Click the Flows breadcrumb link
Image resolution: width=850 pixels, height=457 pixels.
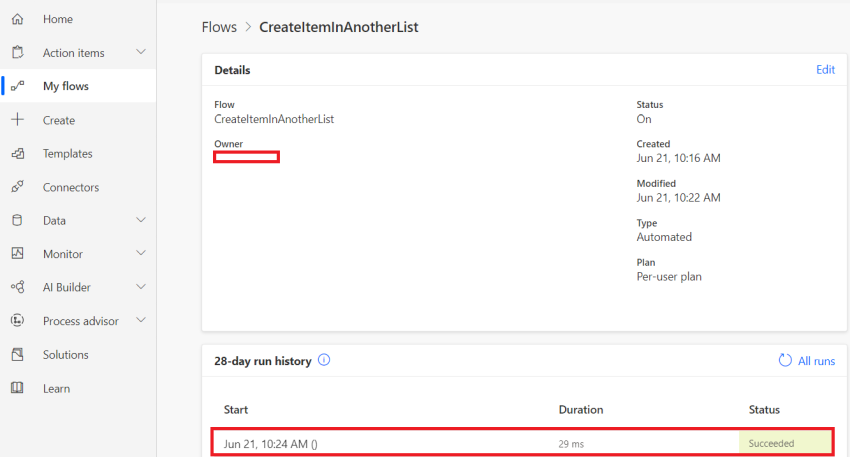(x=219, y=27)
